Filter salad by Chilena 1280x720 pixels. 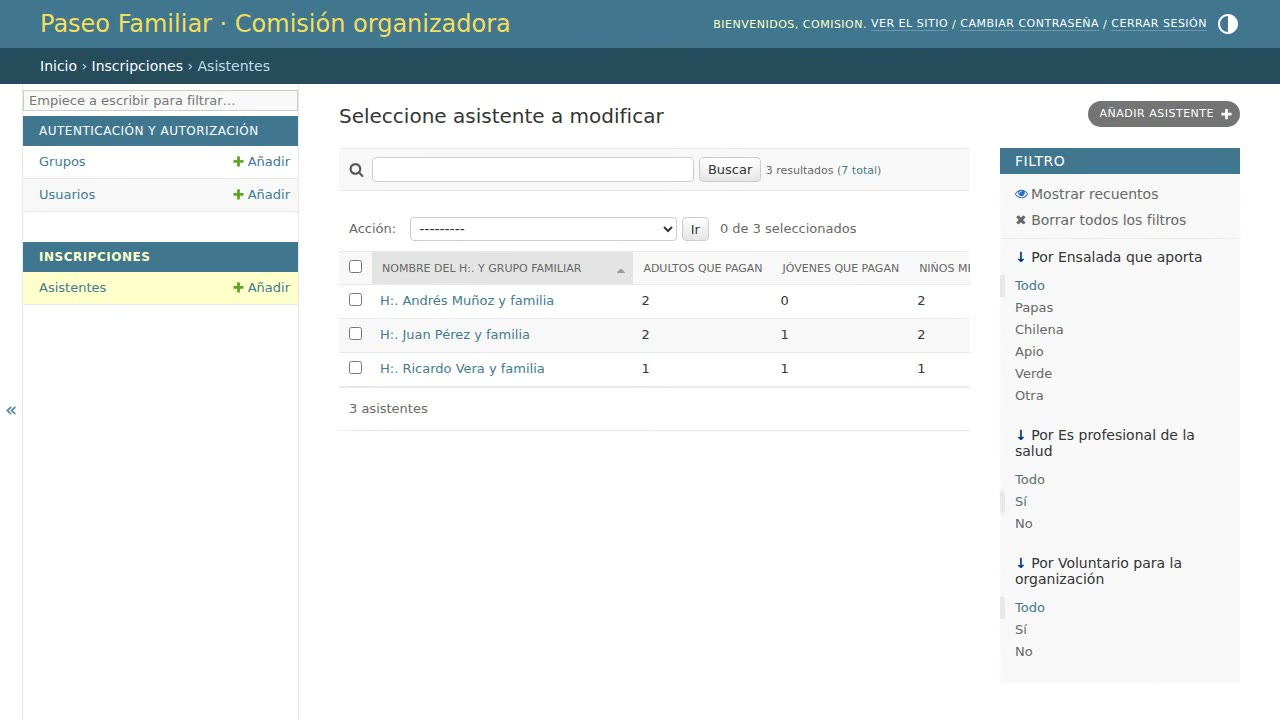click(x=1039, y=329)
